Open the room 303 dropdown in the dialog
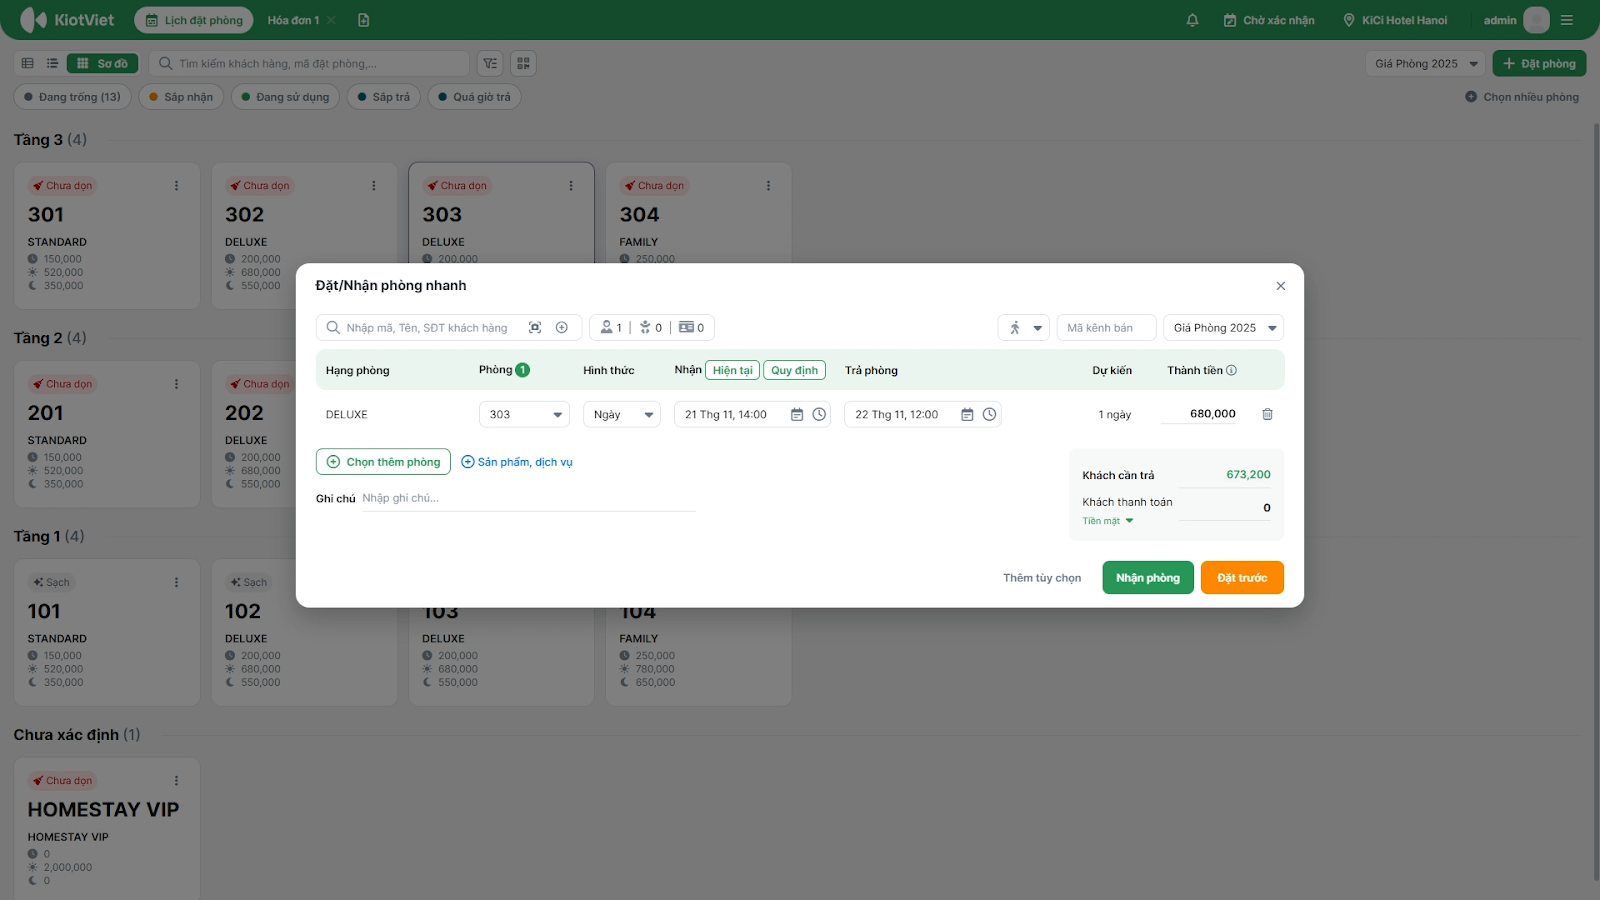Screen dimensions: 1600x900 (x=524, y=415)
